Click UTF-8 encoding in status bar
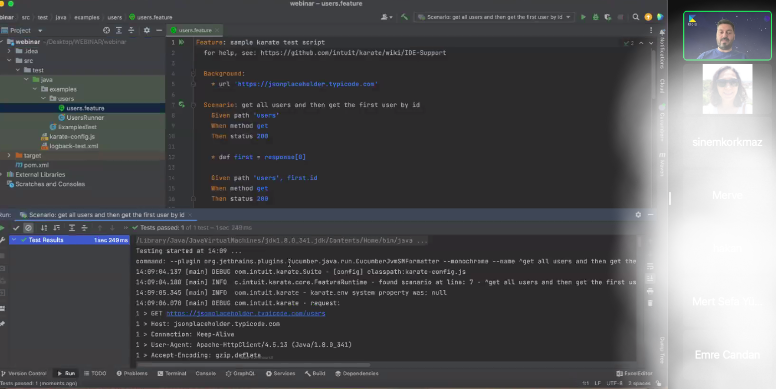Image resolution: width=776 pixels, height=389 pixels. (x=614, y=383)
